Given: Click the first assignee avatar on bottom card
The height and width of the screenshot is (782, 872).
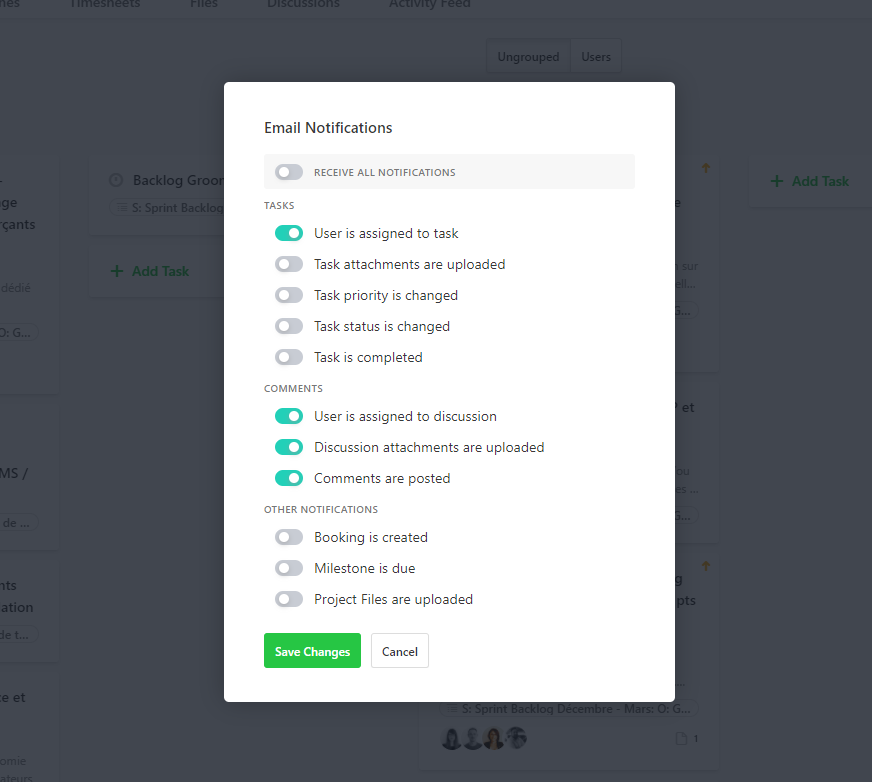Looking at the screenshot, I should click(451, 739).
